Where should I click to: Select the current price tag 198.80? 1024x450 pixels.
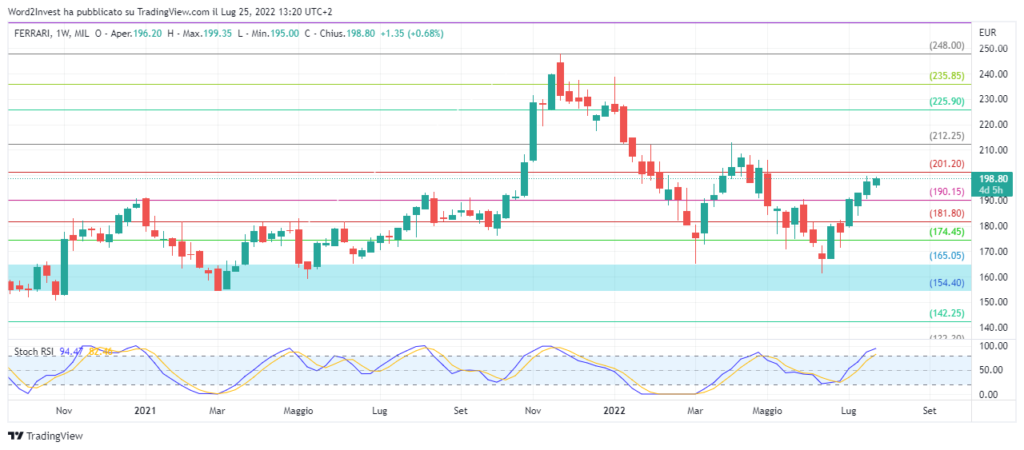[990, 177]
